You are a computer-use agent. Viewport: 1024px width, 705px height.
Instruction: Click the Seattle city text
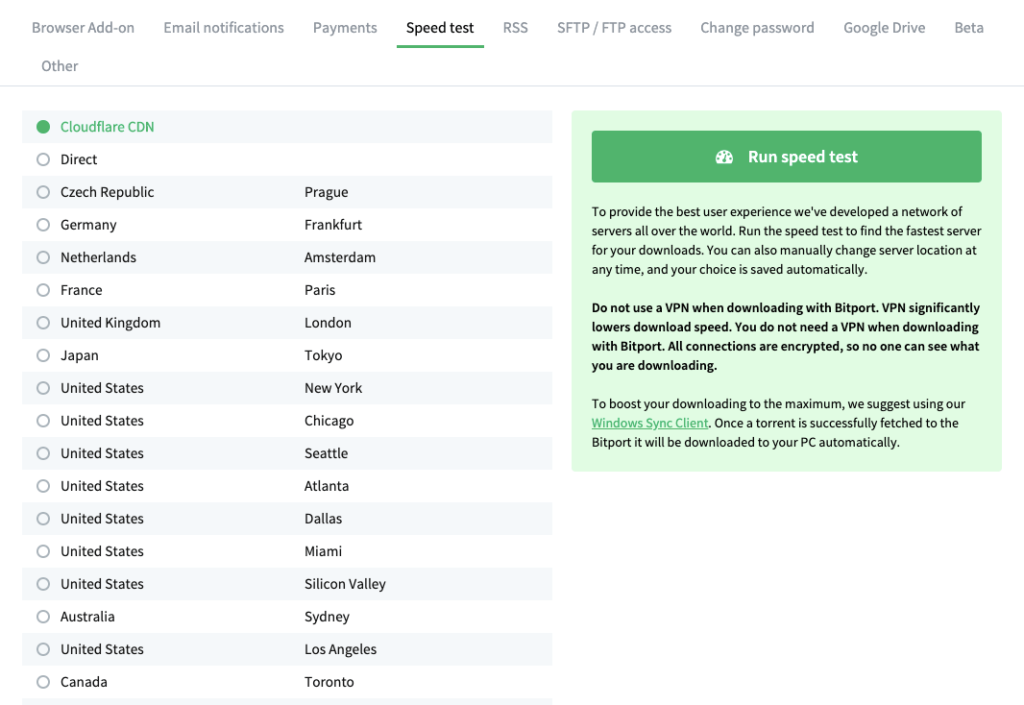[326, 453]
